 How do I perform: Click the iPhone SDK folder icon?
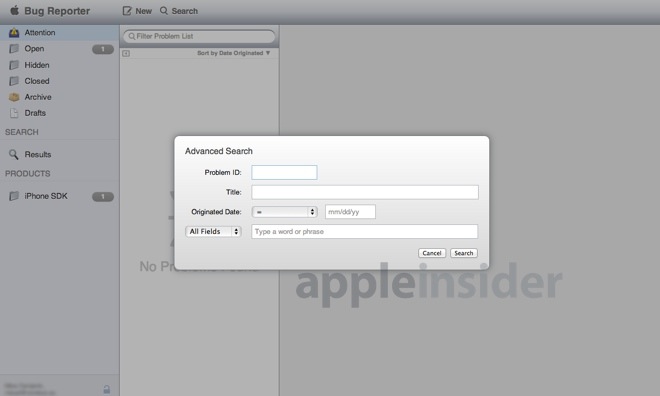point(14,196)
